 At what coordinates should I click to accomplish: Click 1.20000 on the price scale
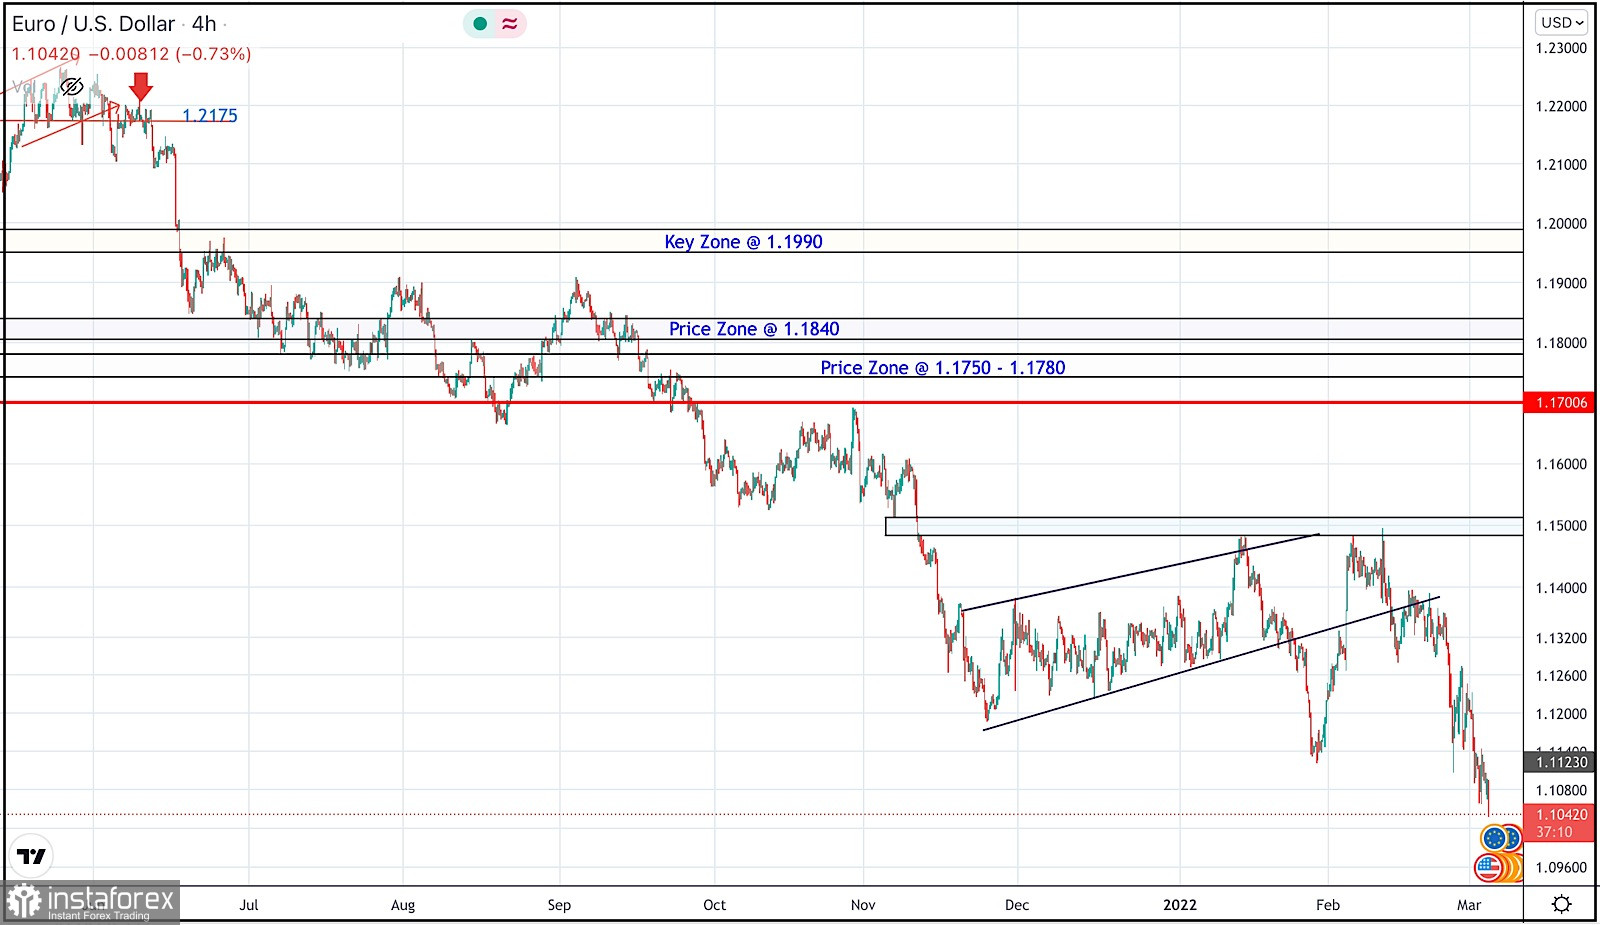[1561, 224]
